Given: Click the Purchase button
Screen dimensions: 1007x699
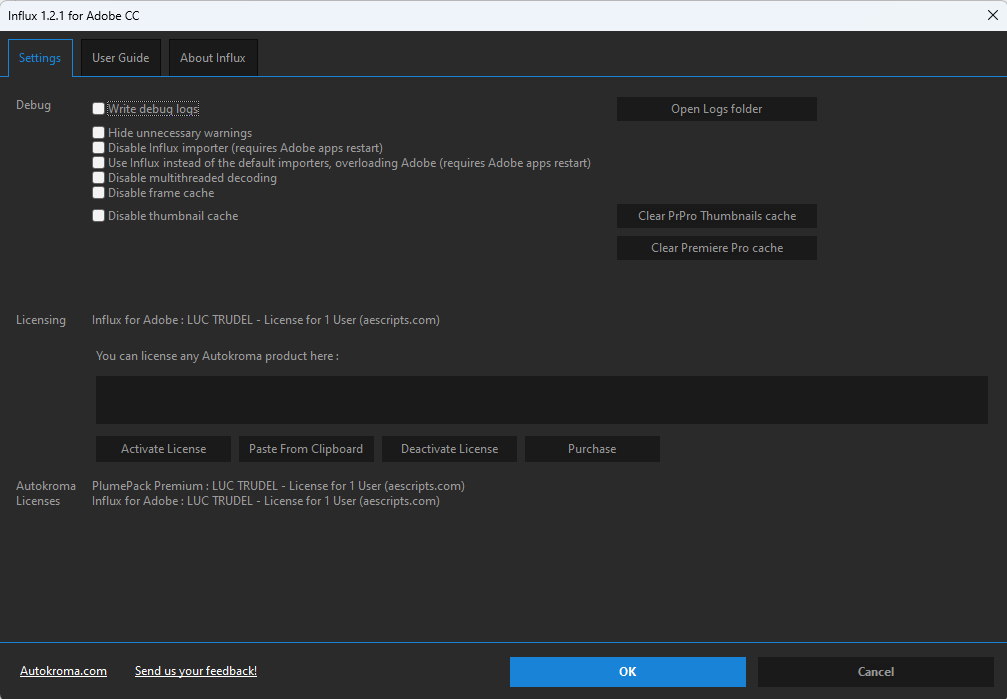Looking at the screenshot, I should [x=592, y=449].
